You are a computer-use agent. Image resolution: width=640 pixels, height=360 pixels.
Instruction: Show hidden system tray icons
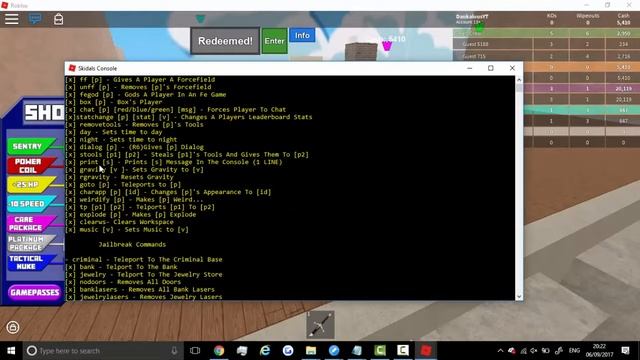click(500, 351)
